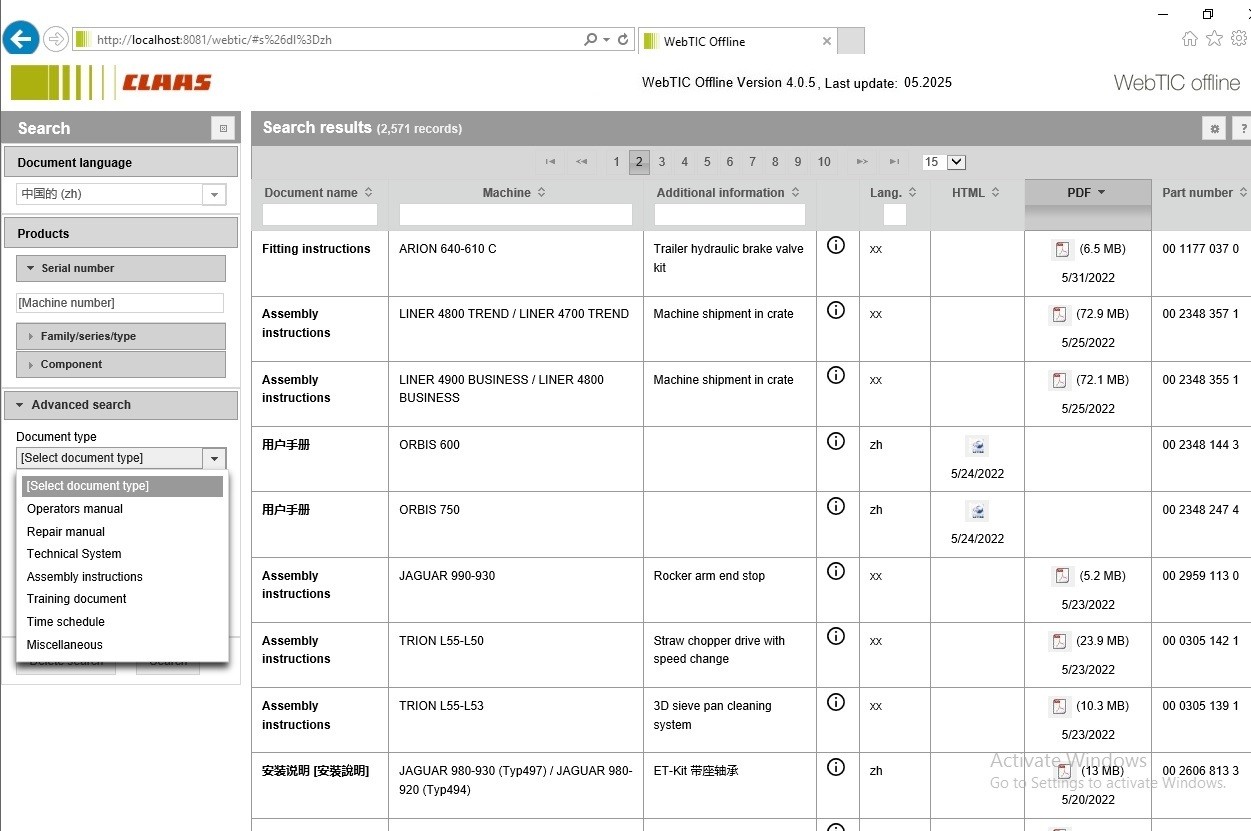The height and width of the screenshot is (831, 1251).
Task: Collapse the Serial number section
Action: coord(121,268)
